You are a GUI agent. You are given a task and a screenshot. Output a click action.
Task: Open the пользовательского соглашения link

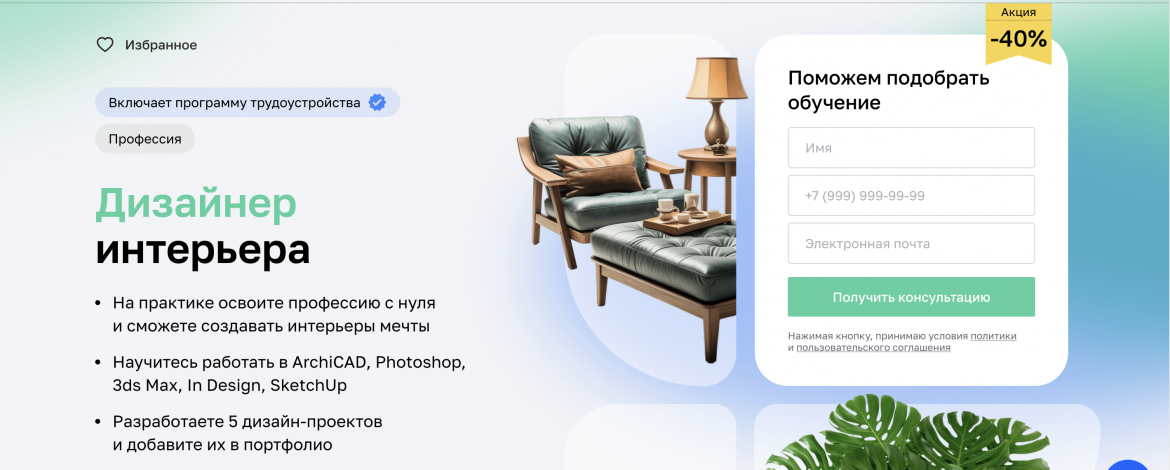tap(873, 348)
